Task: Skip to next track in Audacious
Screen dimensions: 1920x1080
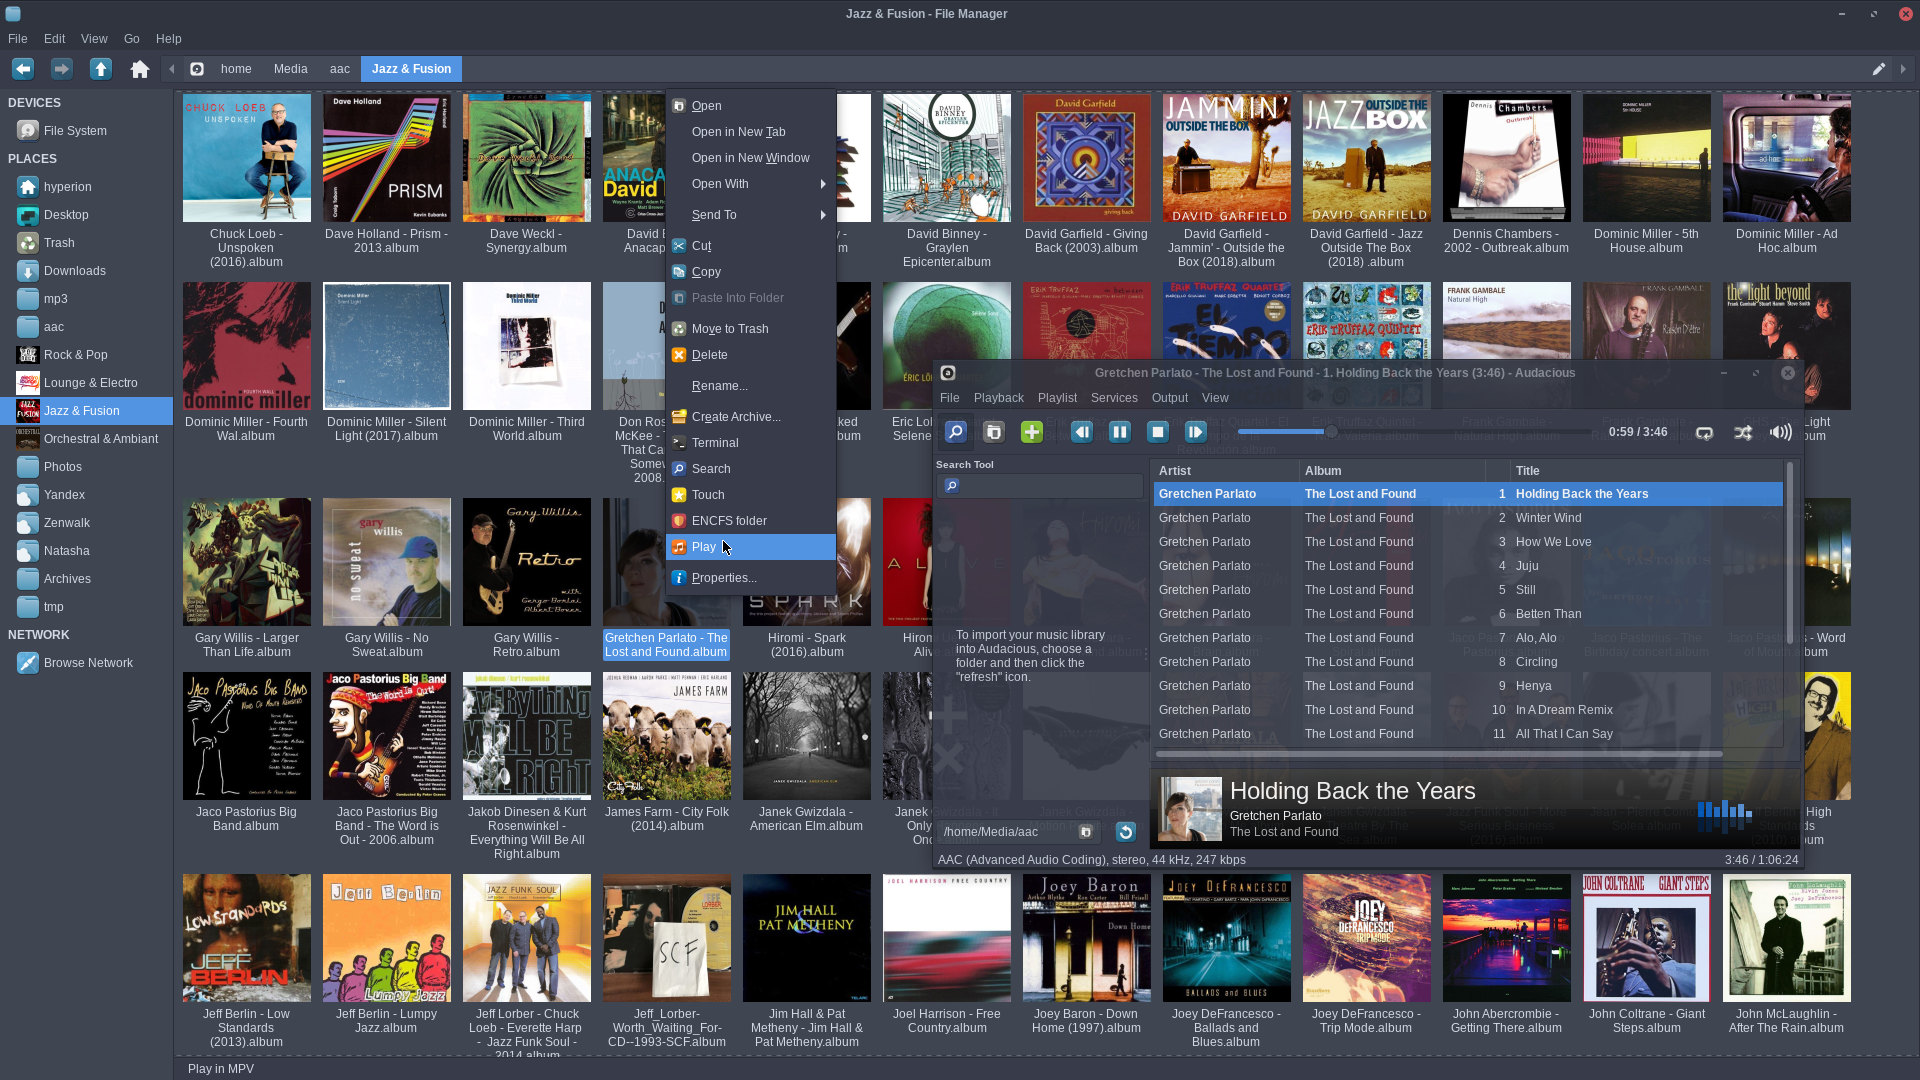Action: click(x=1196, y=432)
